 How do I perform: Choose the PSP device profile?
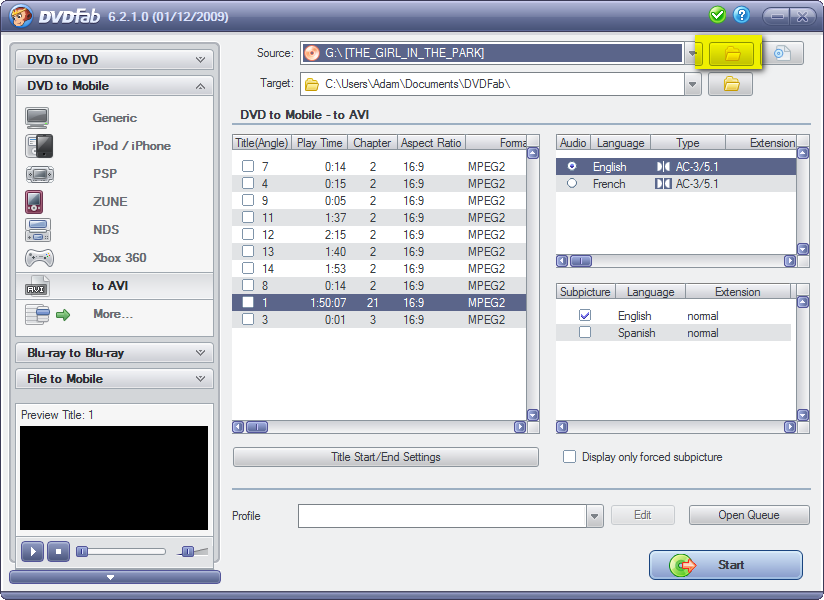105,174
